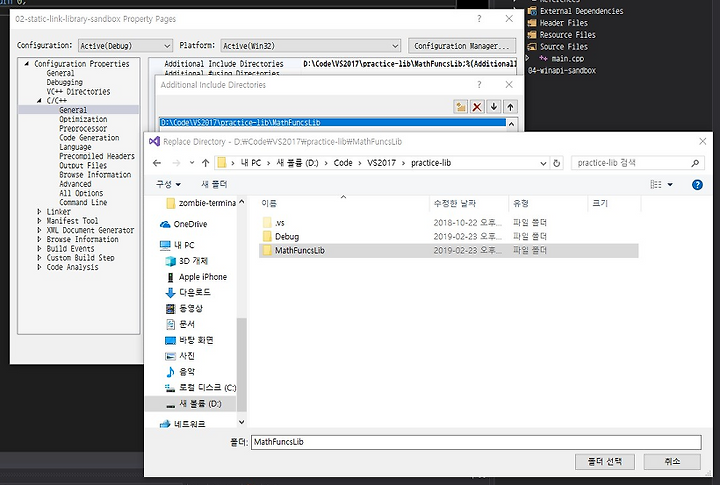The width and height of the screenshot is (720, 485).
Task: Go back in Replace Directory dialog
Action: click(157, 163)
